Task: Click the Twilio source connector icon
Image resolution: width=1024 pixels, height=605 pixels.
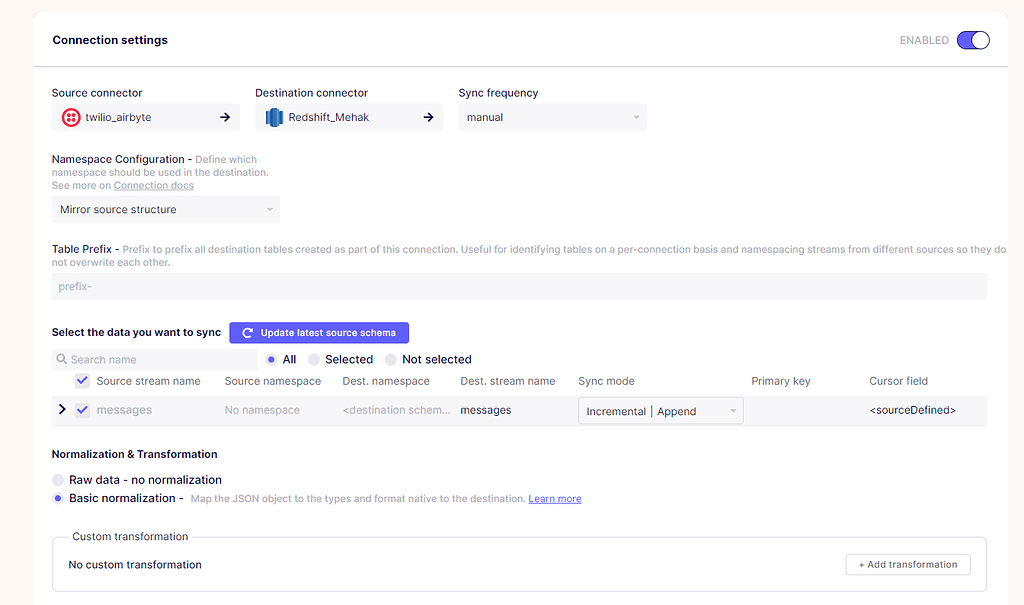Action: (69, 117)
